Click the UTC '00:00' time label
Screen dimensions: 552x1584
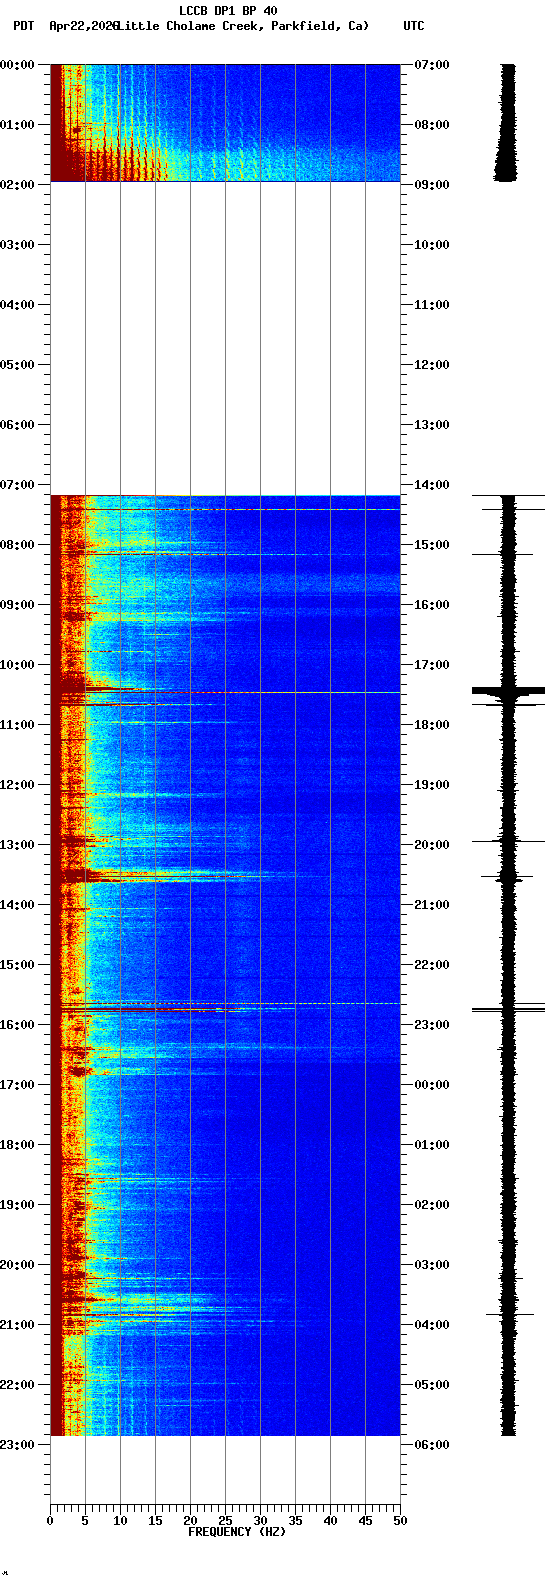tap(432, 1085)
